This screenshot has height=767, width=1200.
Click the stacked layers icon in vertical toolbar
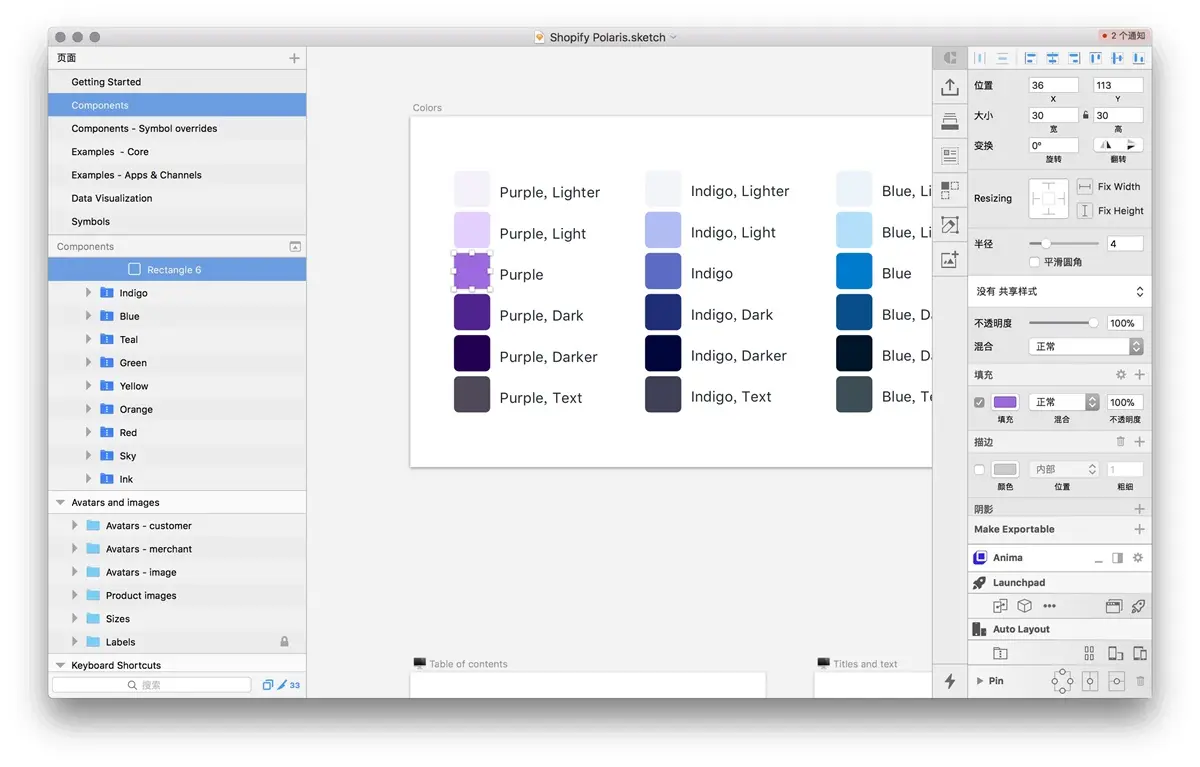949,122
